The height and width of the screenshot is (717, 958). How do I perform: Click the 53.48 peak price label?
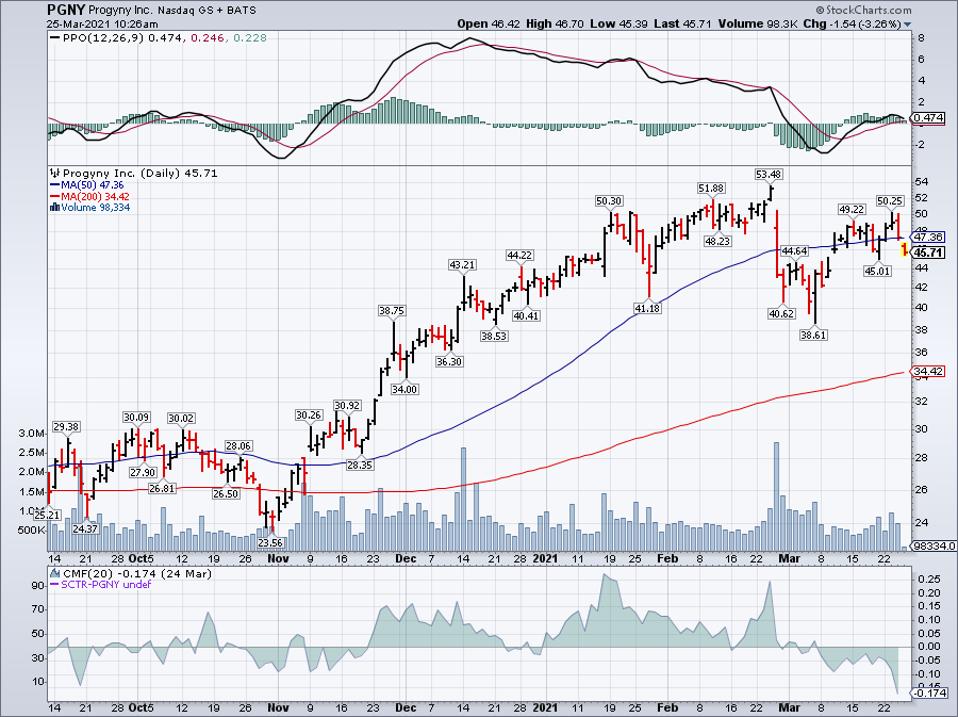pyautogui.click(x=769, y=175)
